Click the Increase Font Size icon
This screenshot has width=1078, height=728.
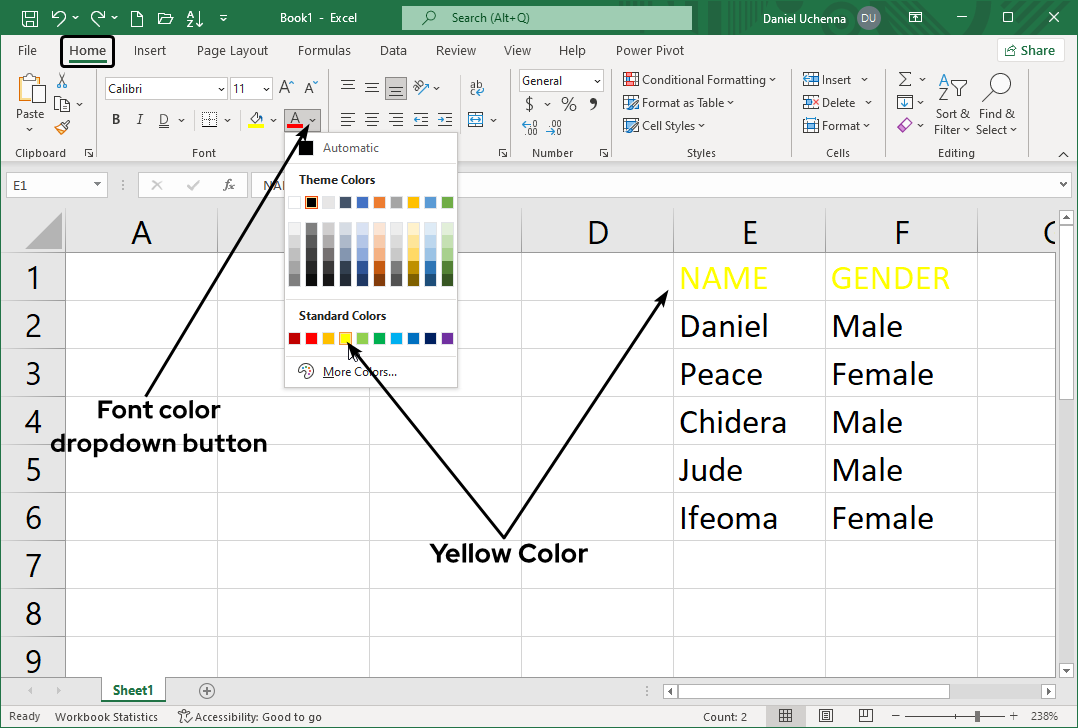(286, 88)
